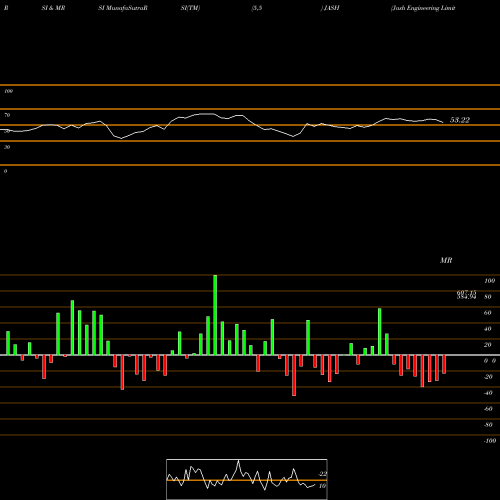The width and height of the screenshot is (500, 500).
Task: Click the RSI value 53.22
Action: 460,120
